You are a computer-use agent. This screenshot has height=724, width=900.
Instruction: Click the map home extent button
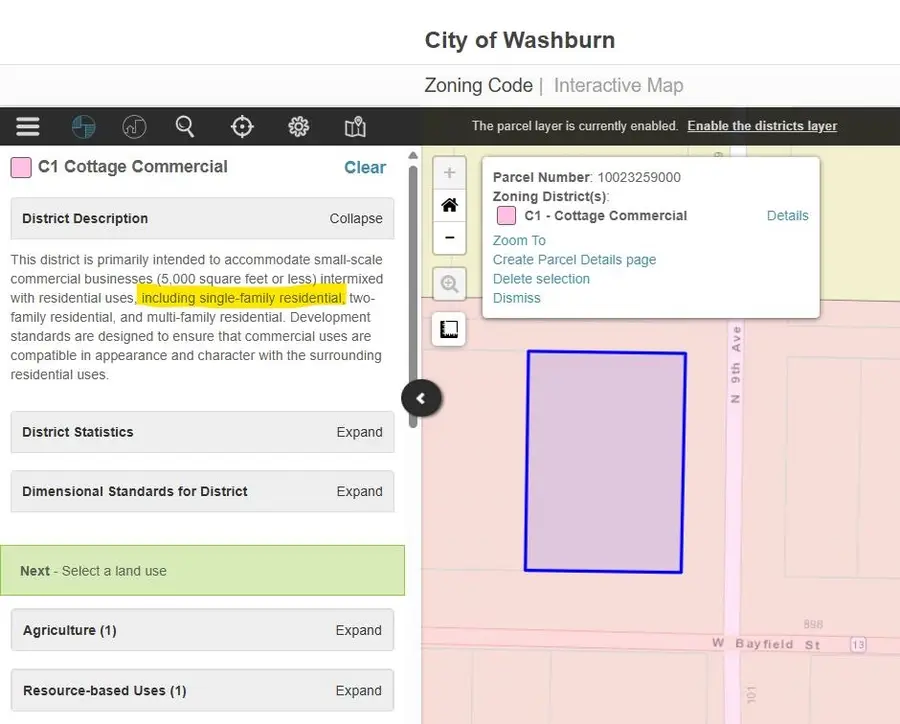point(449,205)
